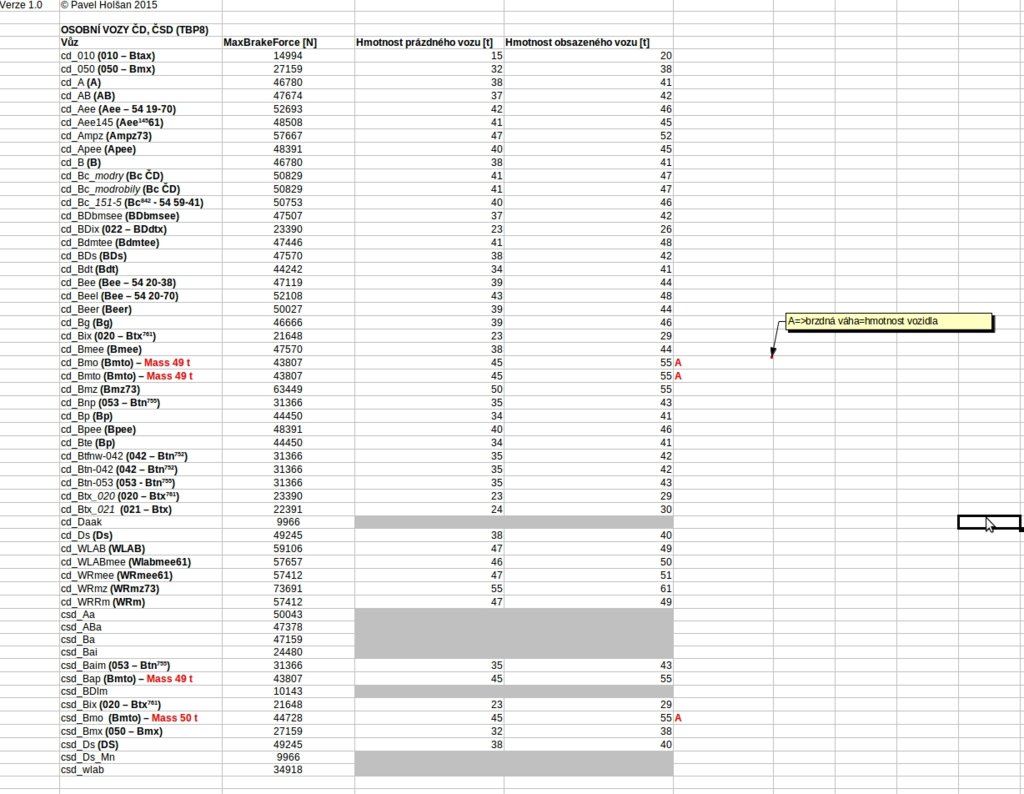The image size is (1024, 794).
Task: Select the value 63449
Action: point(288,389)
